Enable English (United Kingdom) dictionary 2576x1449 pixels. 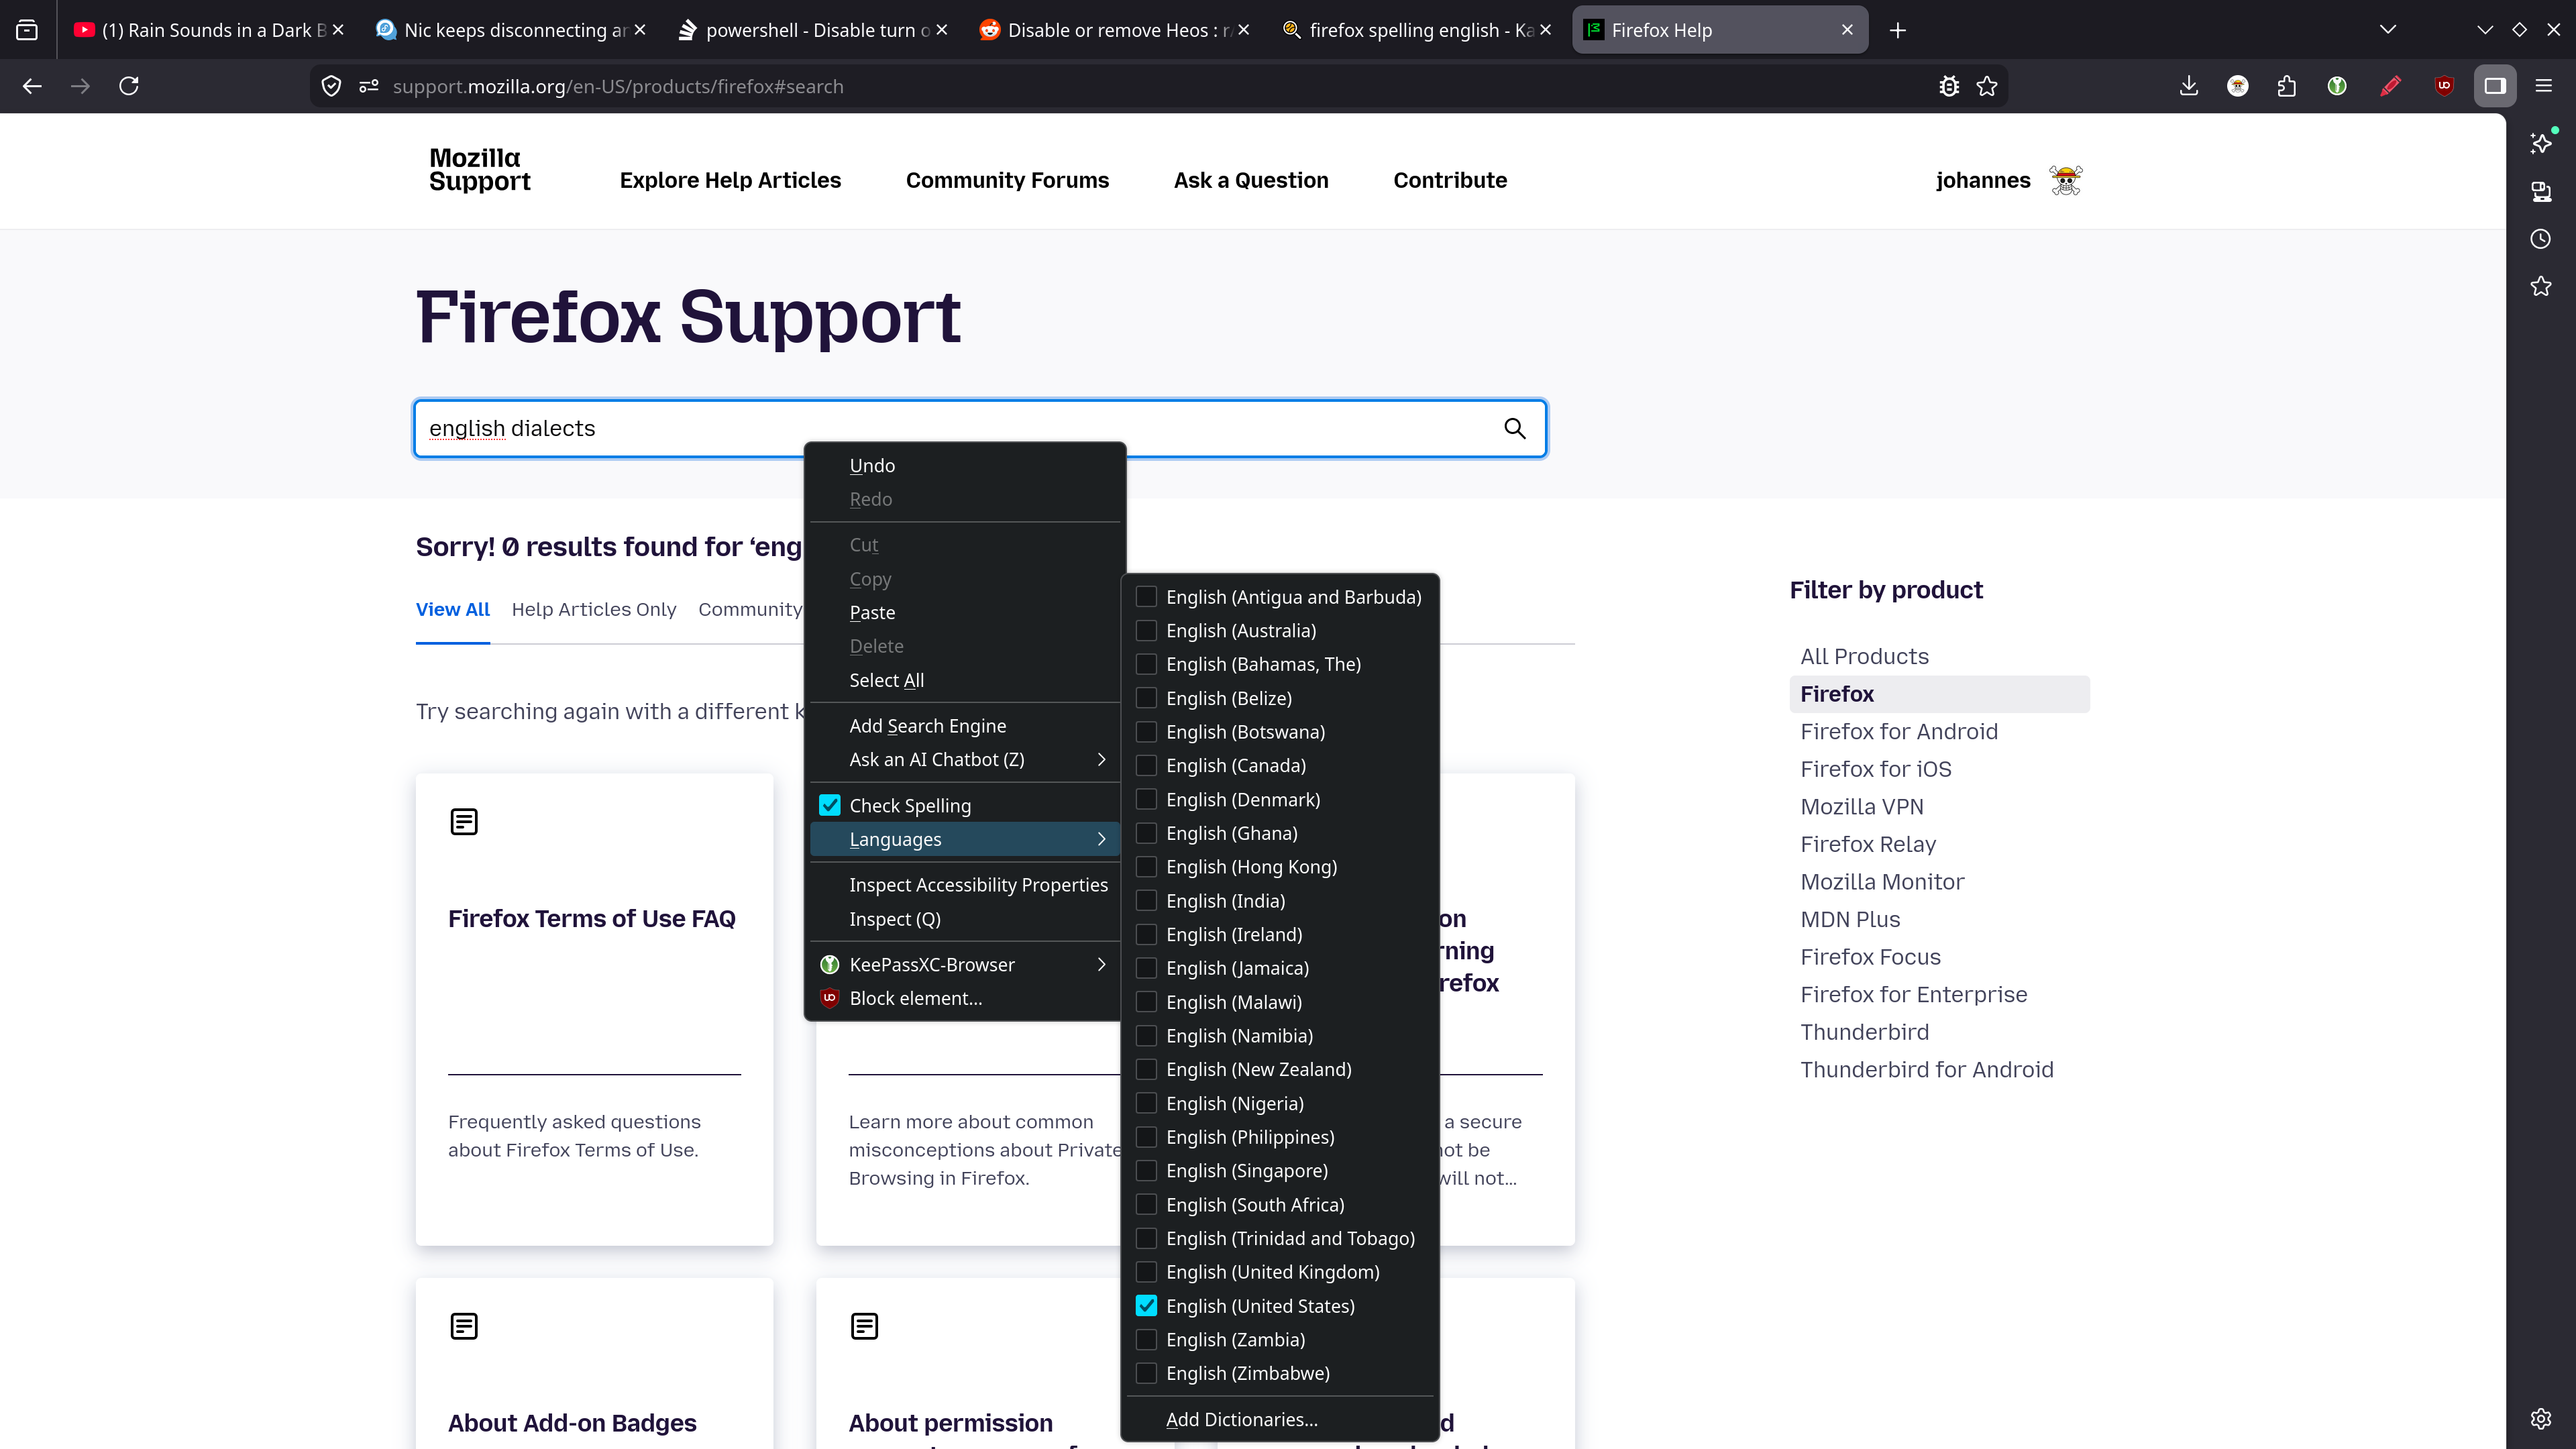pos(1272,1272)
